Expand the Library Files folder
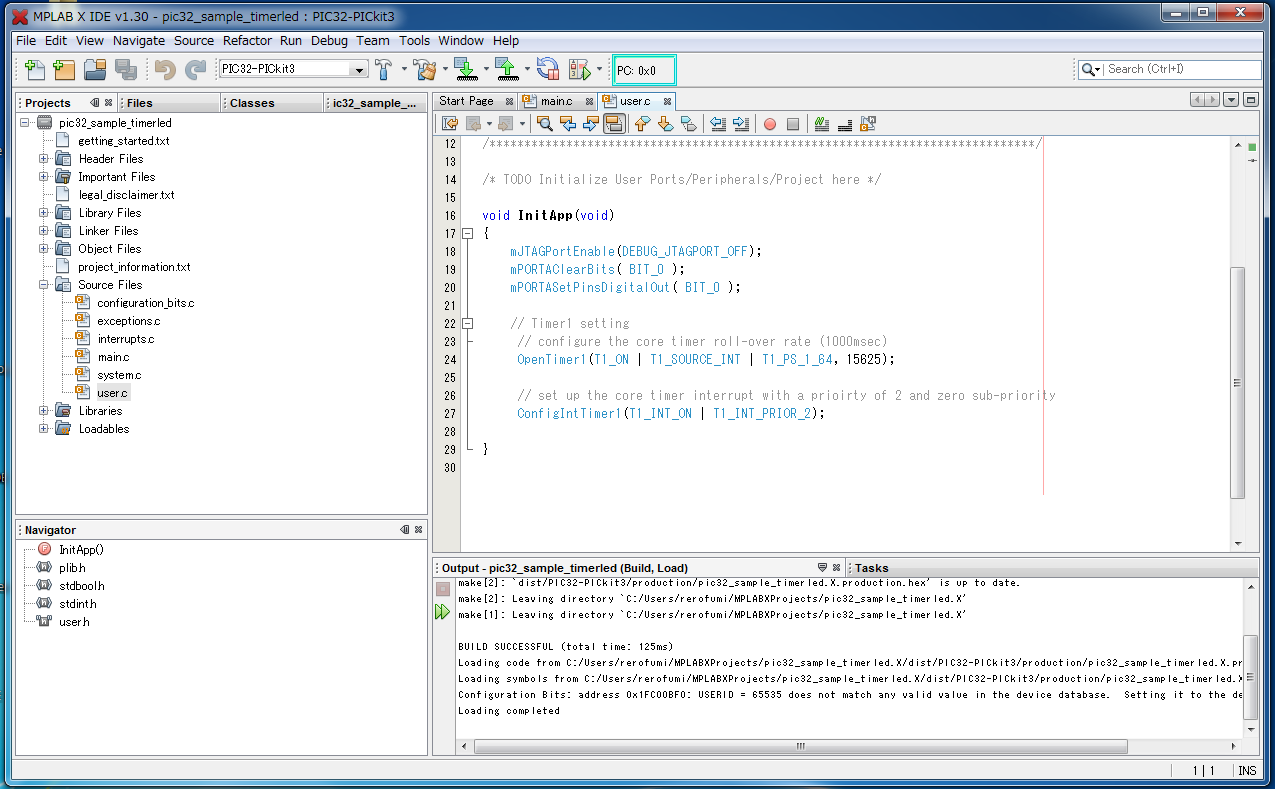1275x789 pixels. pyautogui.click(x=44, y=213)
